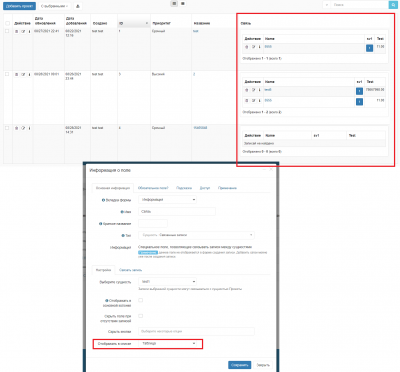Switch to grid view icon at top center
Viewport: 400px width, 372px height.
[183, 4]
